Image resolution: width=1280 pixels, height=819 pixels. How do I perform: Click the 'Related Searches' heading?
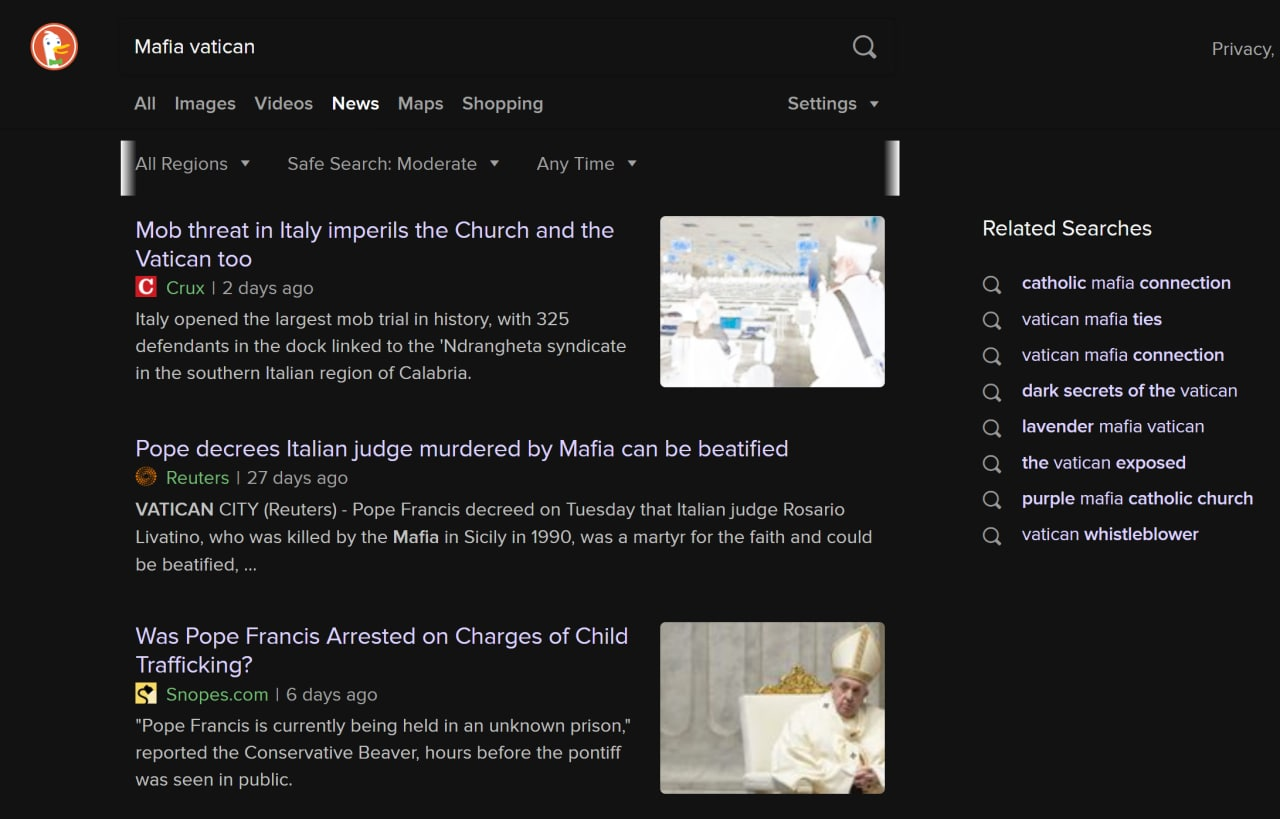click(1067, 228)
